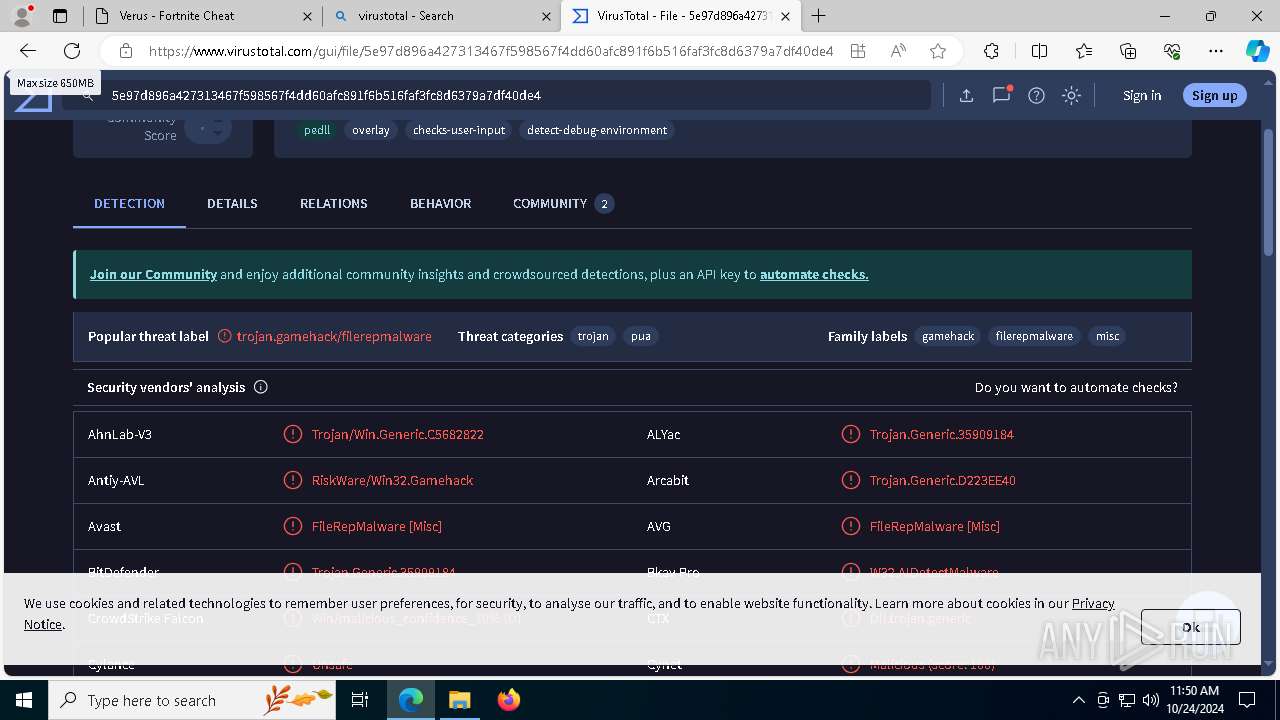Open the BEHAVIOR tab
Viewport: 1280px width, 720px height.
pyautogui.click(x=440, y=203)
